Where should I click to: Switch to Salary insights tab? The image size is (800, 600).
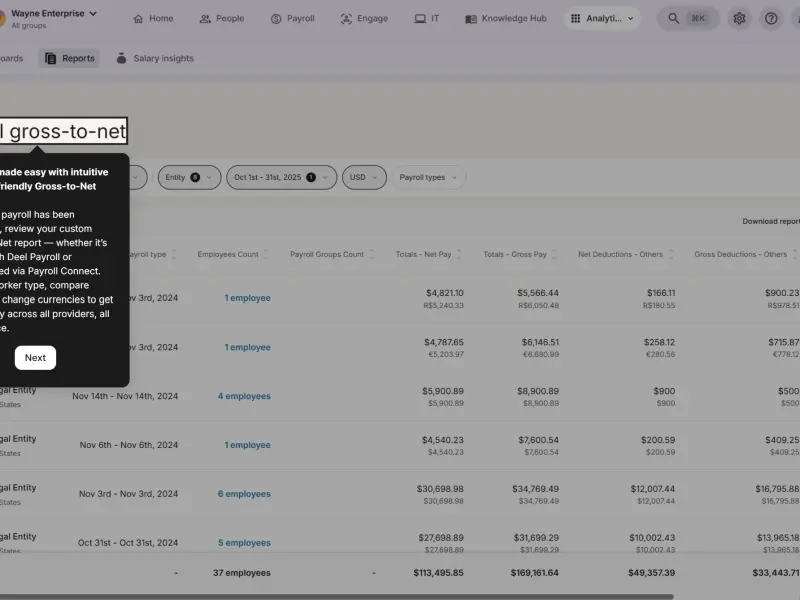pyautogui.click(x=155, y=58)
